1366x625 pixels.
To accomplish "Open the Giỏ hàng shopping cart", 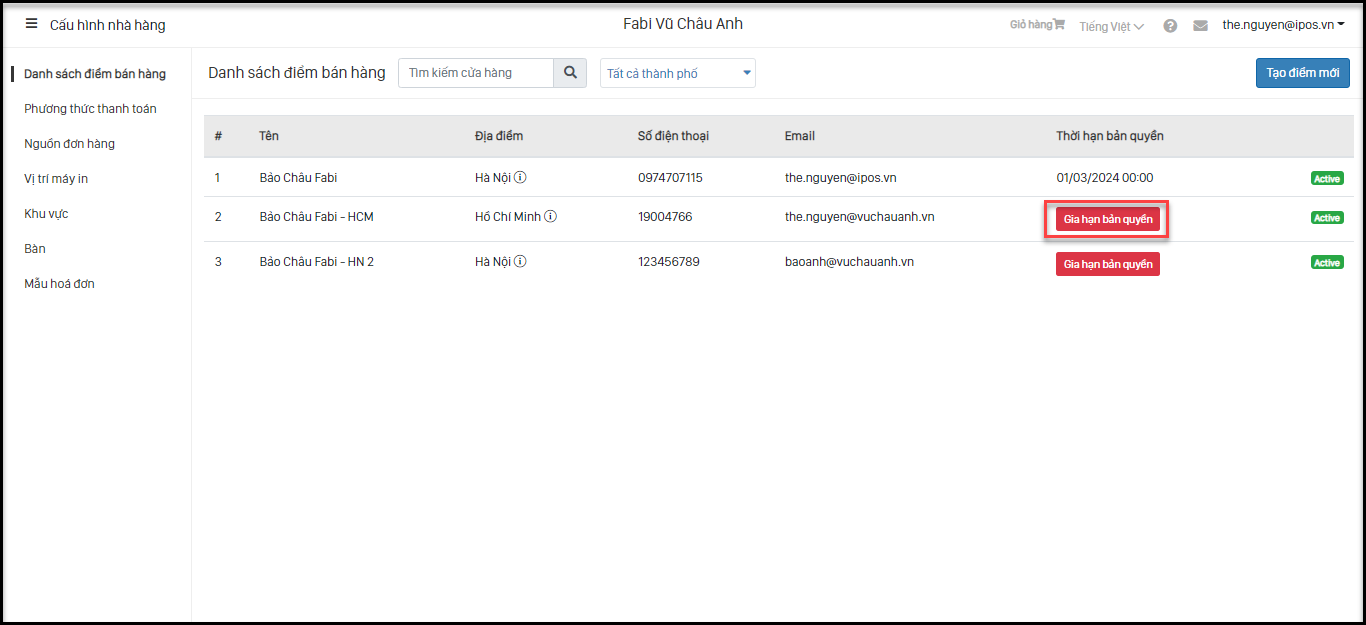I will tap(1037, 25).
